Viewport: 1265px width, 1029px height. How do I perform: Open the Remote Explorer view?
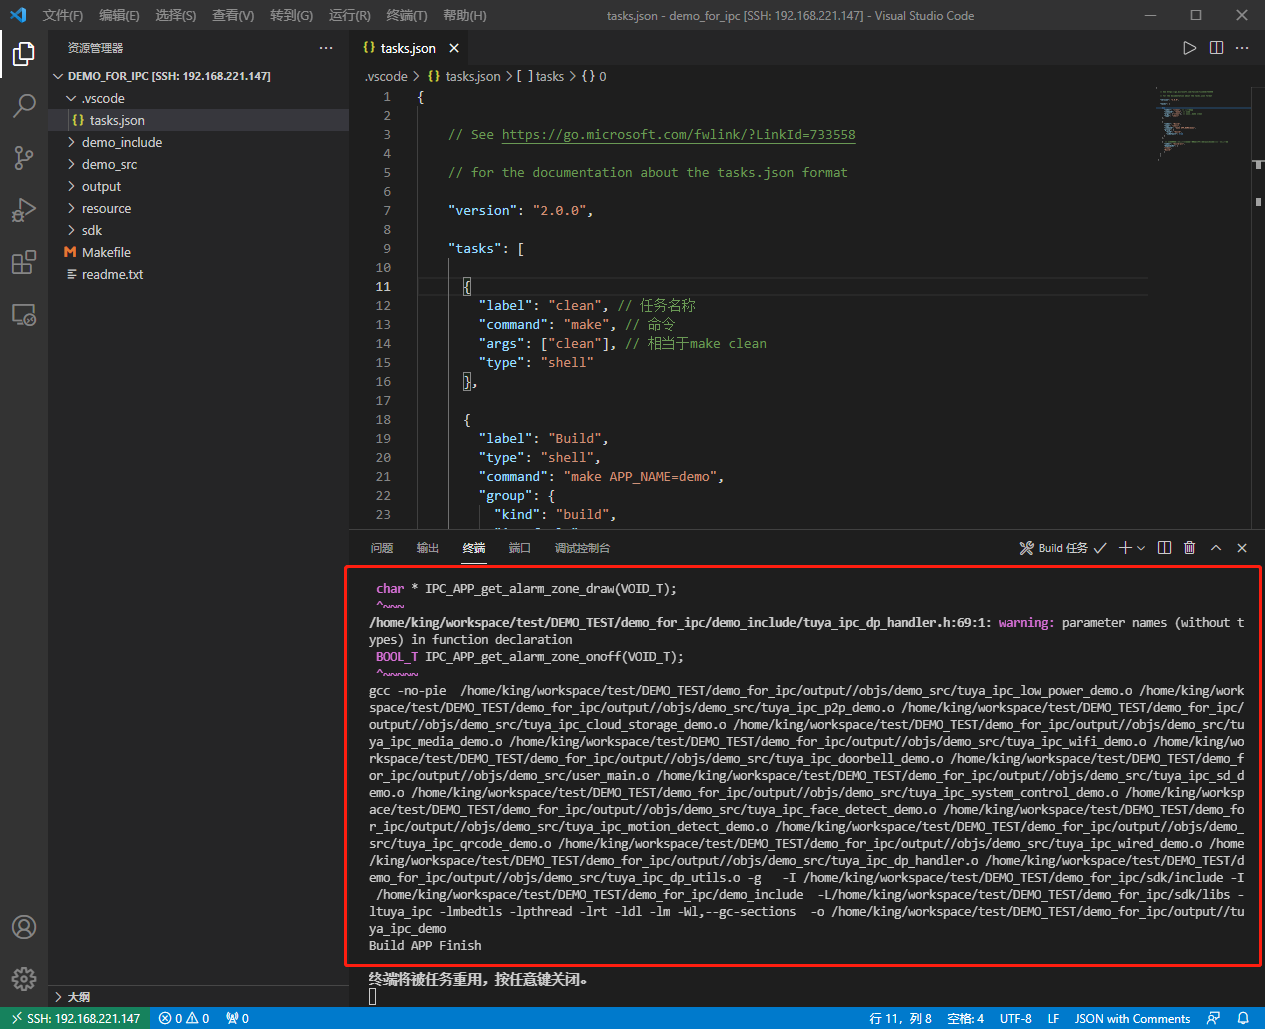pos(24,314)
